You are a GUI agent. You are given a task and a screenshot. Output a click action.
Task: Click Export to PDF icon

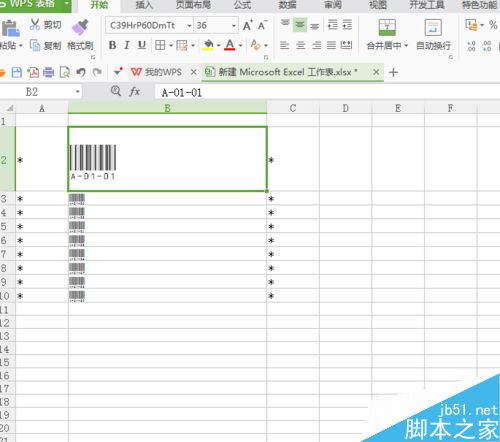click(x=33, y=72)
